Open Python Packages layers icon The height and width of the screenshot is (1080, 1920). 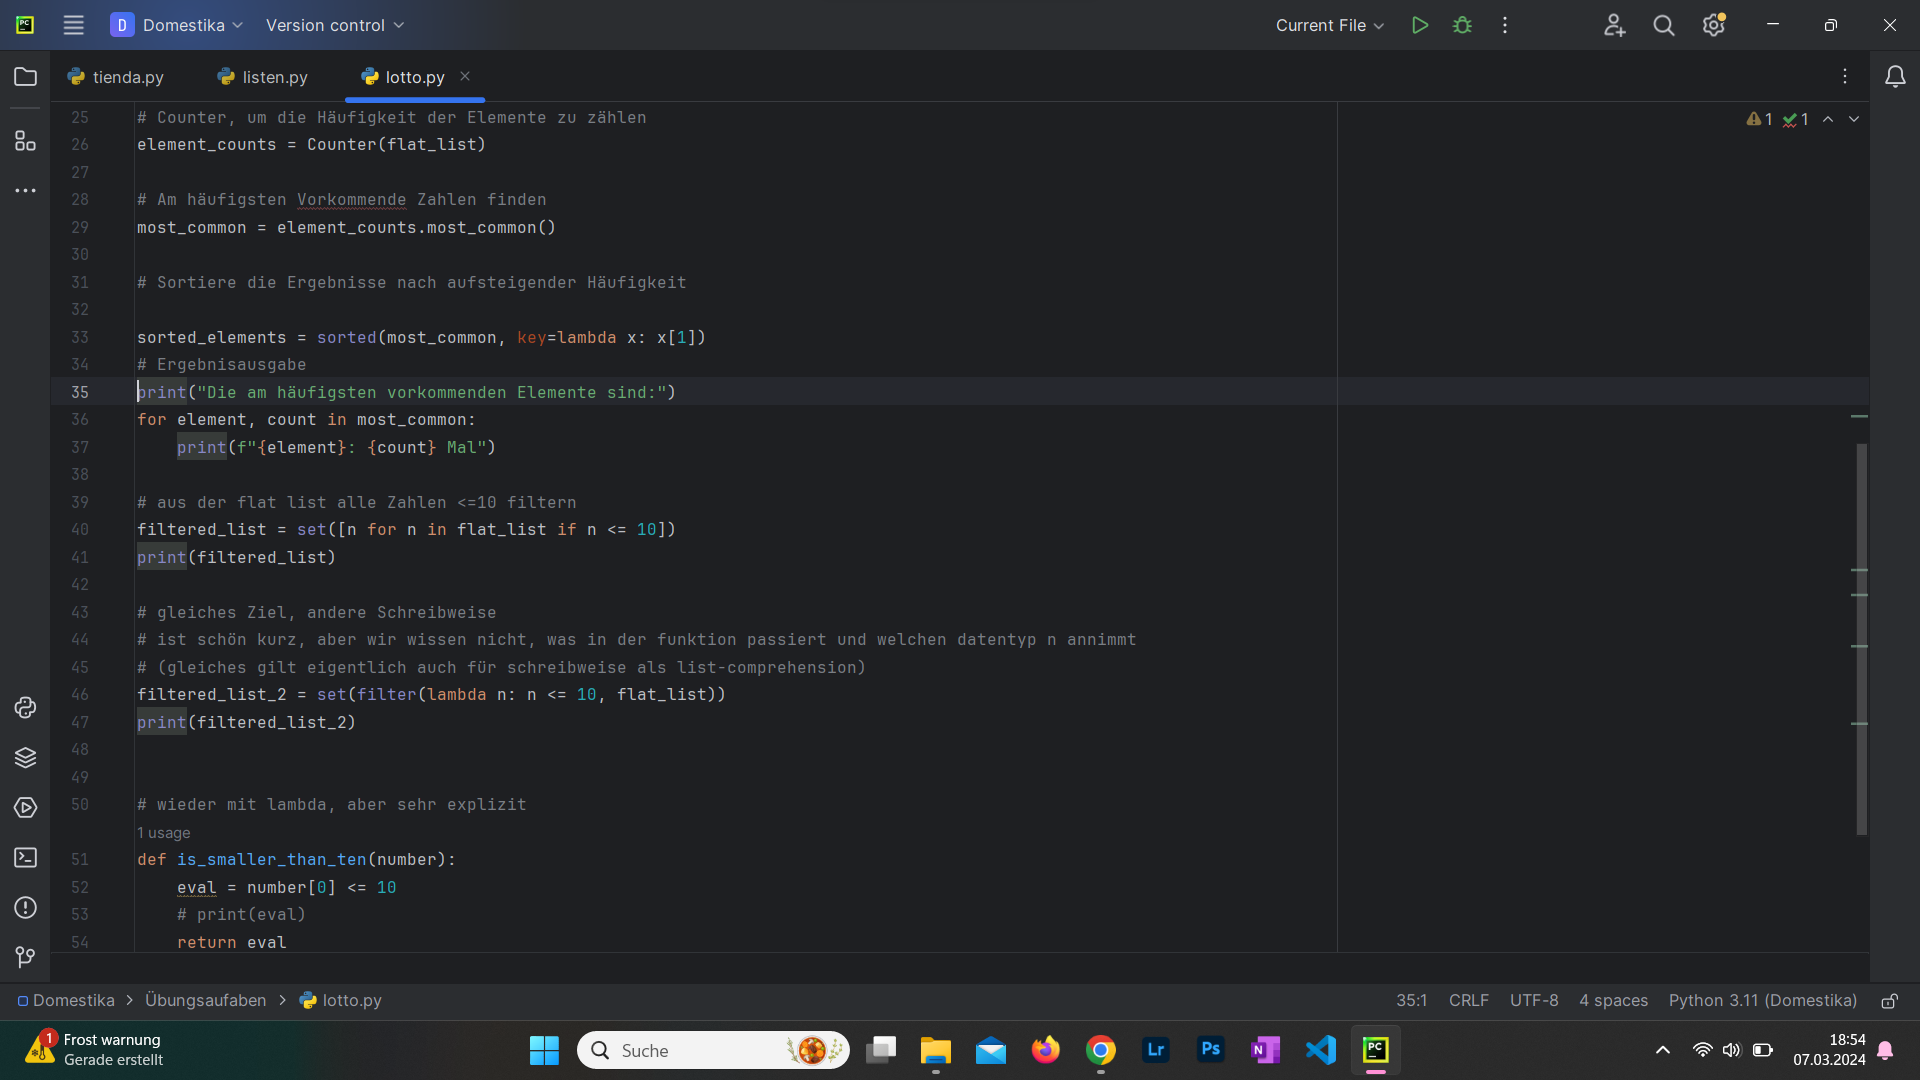pos(26,758)
